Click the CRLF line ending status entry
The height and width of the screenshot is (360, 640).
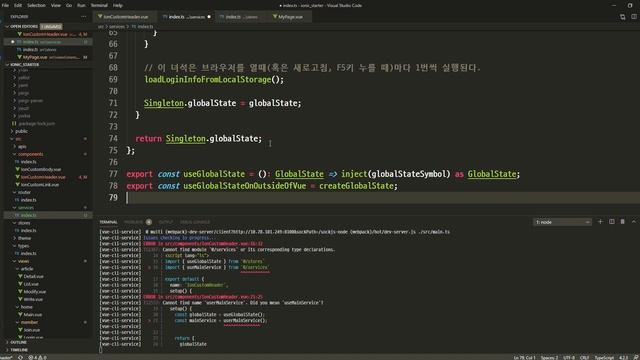click(x=584, y=357)
